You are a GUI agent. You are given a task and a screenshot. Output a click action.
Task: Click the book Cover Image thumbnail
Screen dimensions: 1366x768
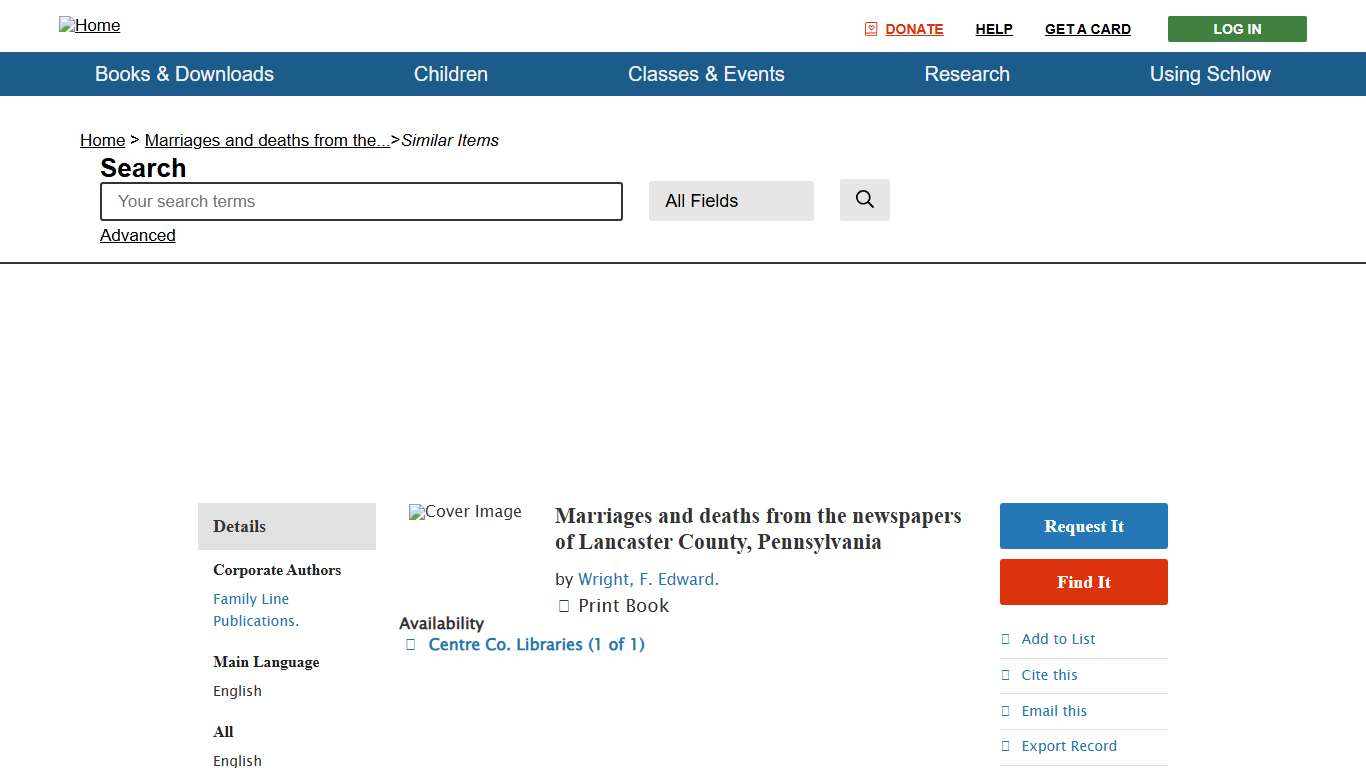click(464, 512)
